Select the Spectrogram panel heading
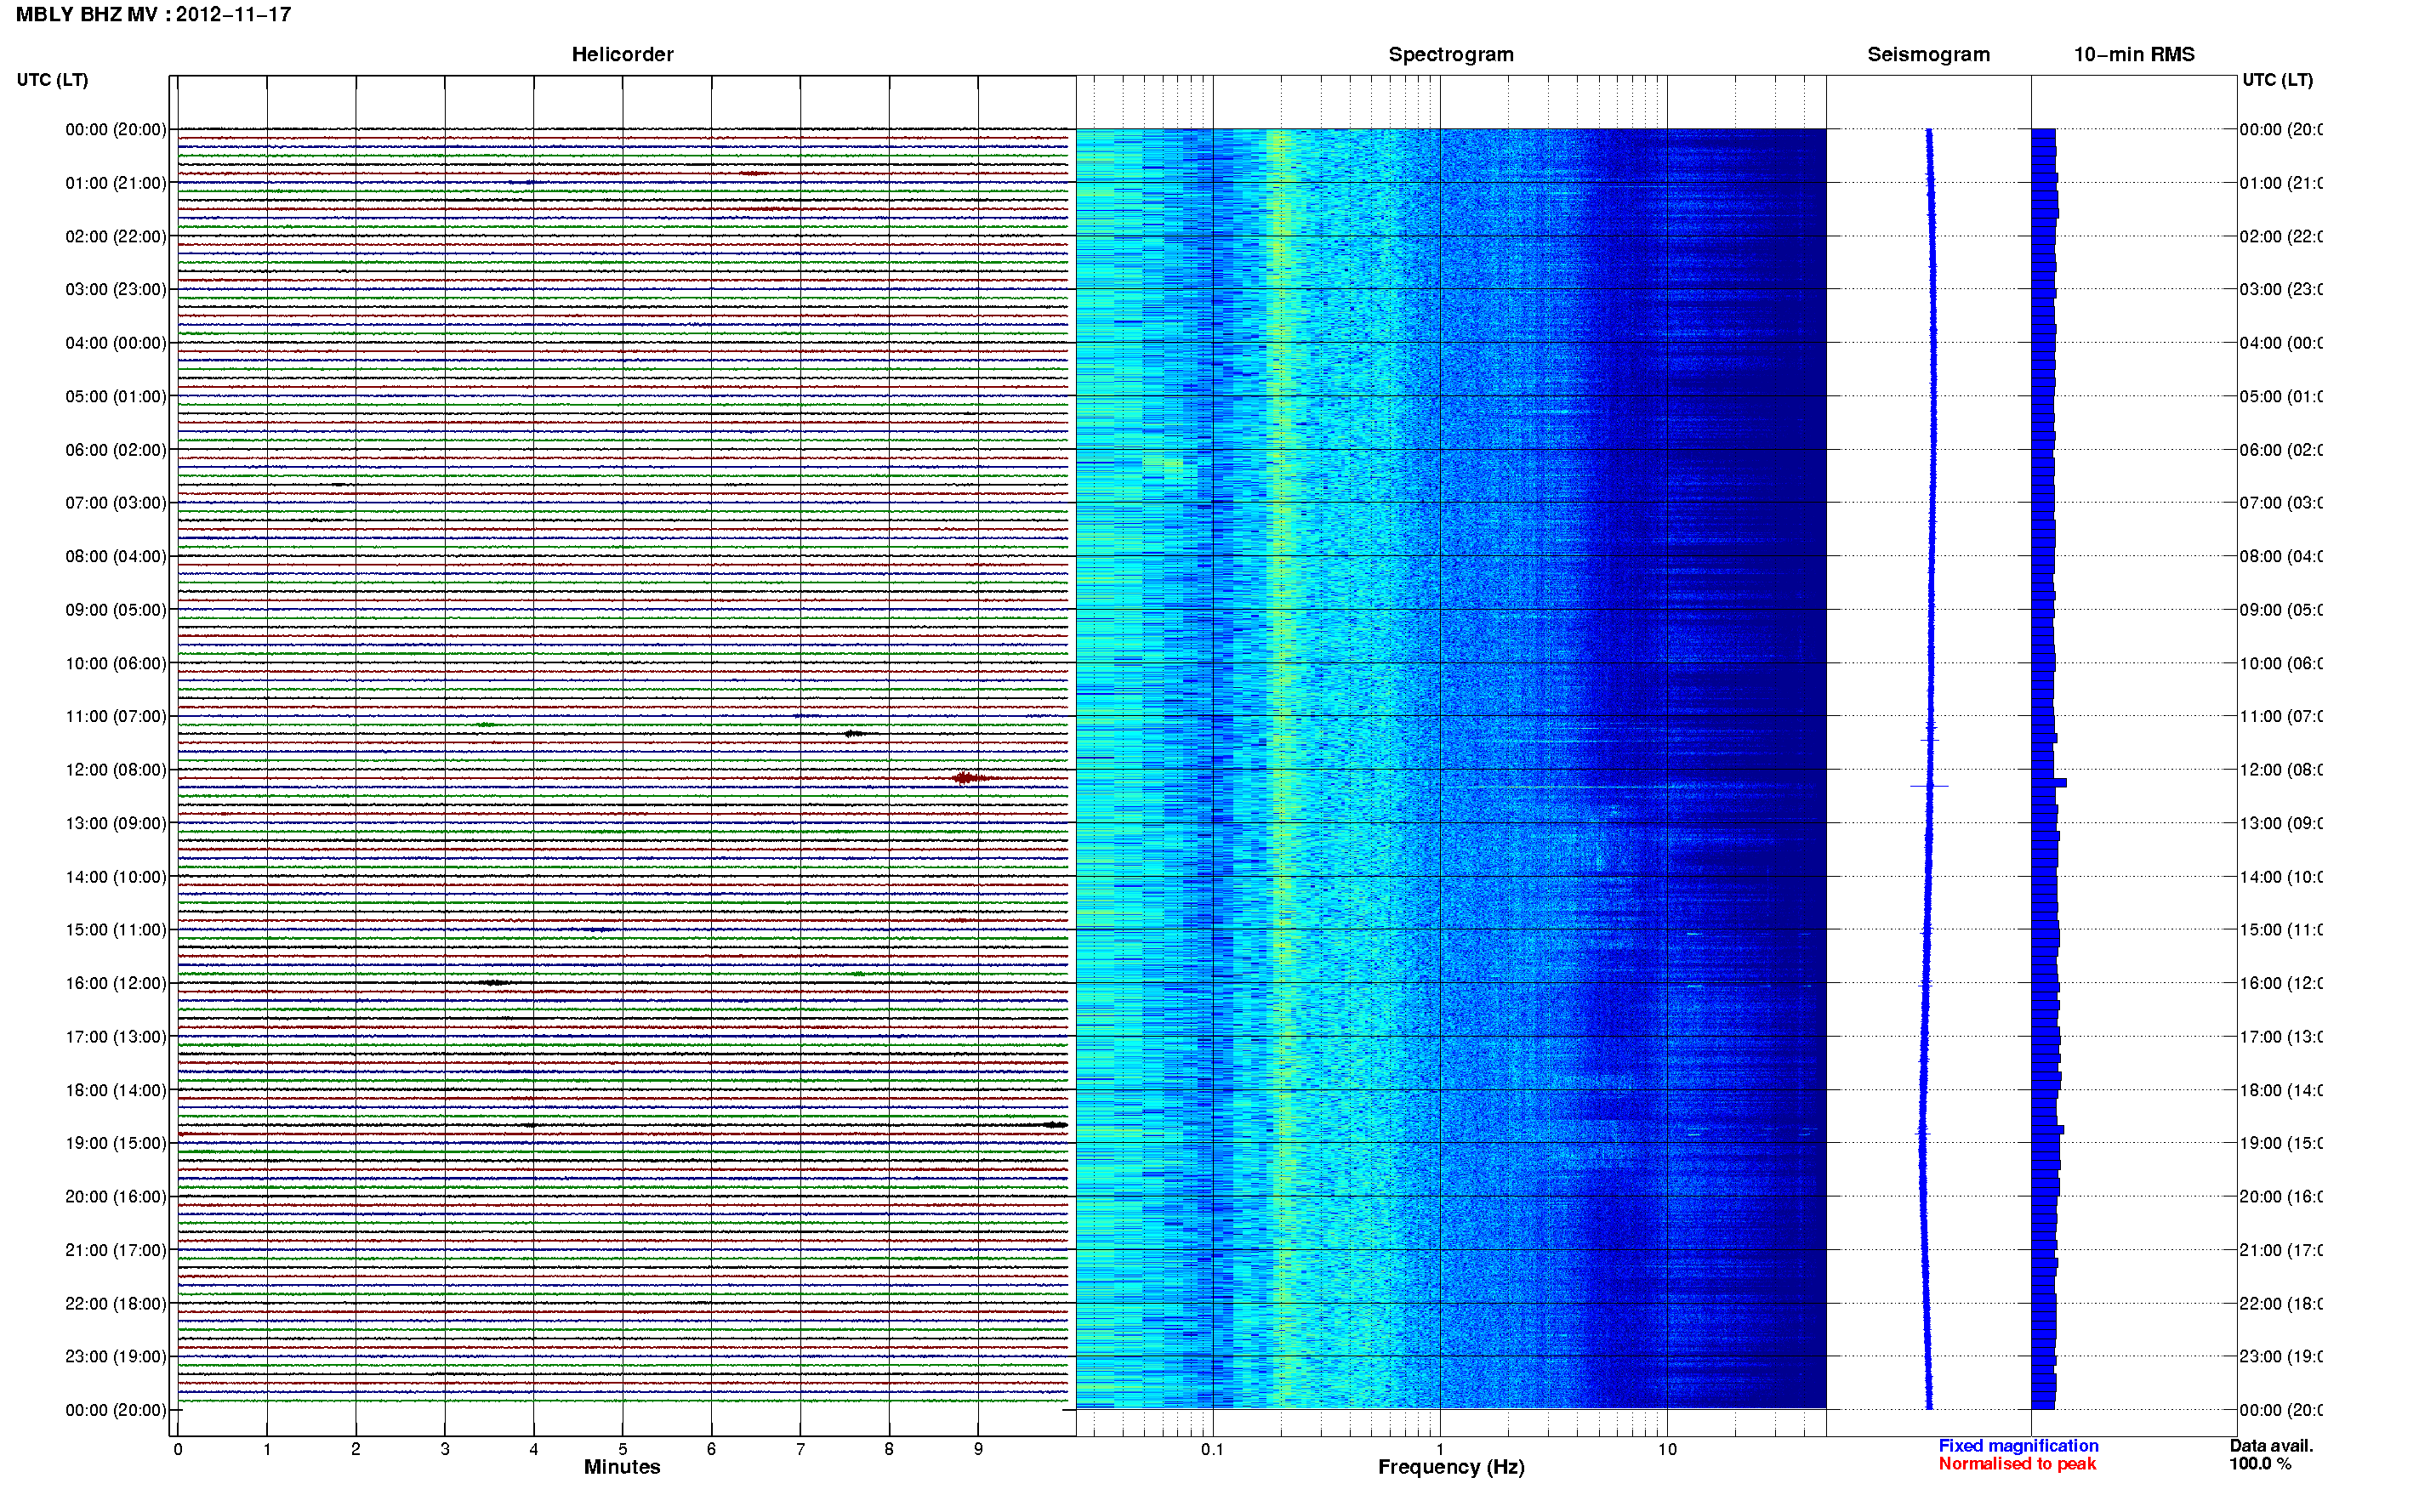The height and width of the screenshot is (1512, 2419). [1450, 54]
